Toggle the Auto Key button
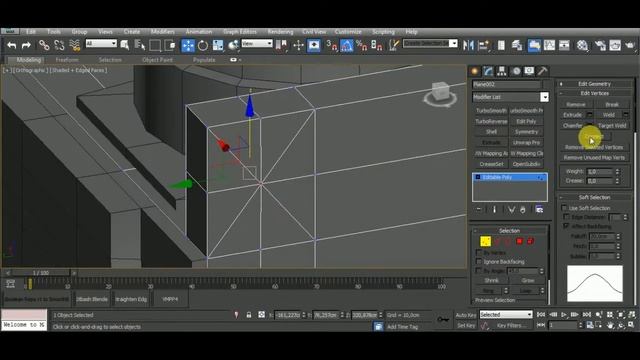Screen dimensions: 640x360 tap(466, 315)
